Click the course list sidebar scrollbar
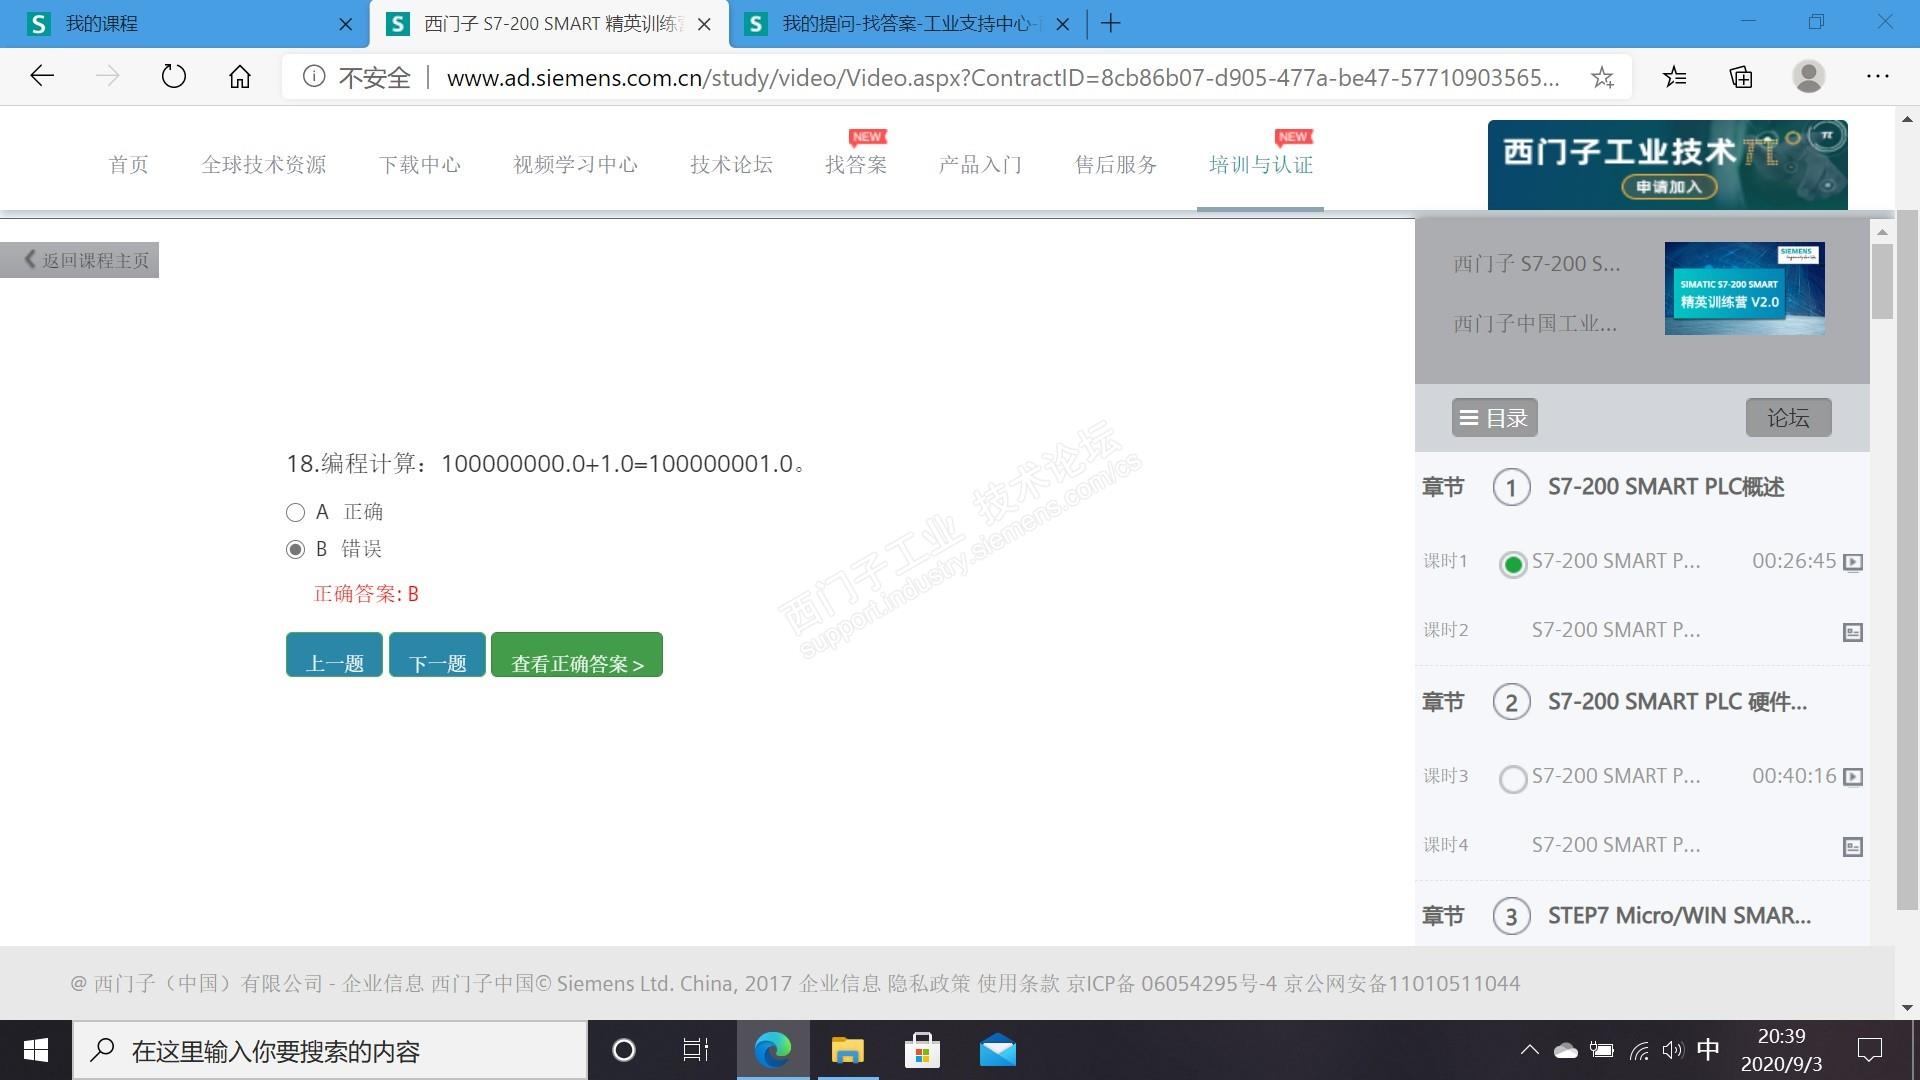Image resolution: width=1920 pixels, height=1080 pixels. (1882, 282)
